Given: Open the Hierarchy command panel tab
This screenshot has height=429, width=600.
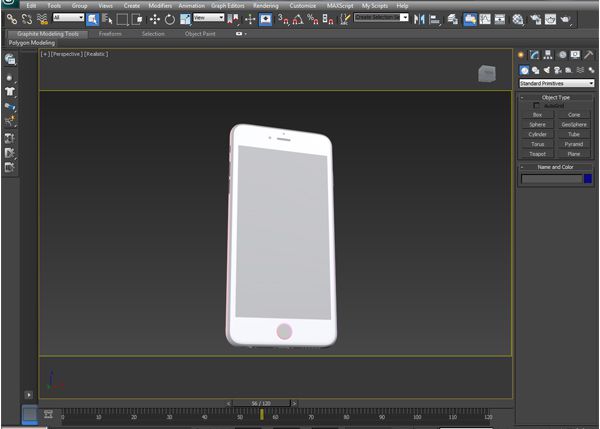Looking at the screenshot, I should (x=548, y=55).
